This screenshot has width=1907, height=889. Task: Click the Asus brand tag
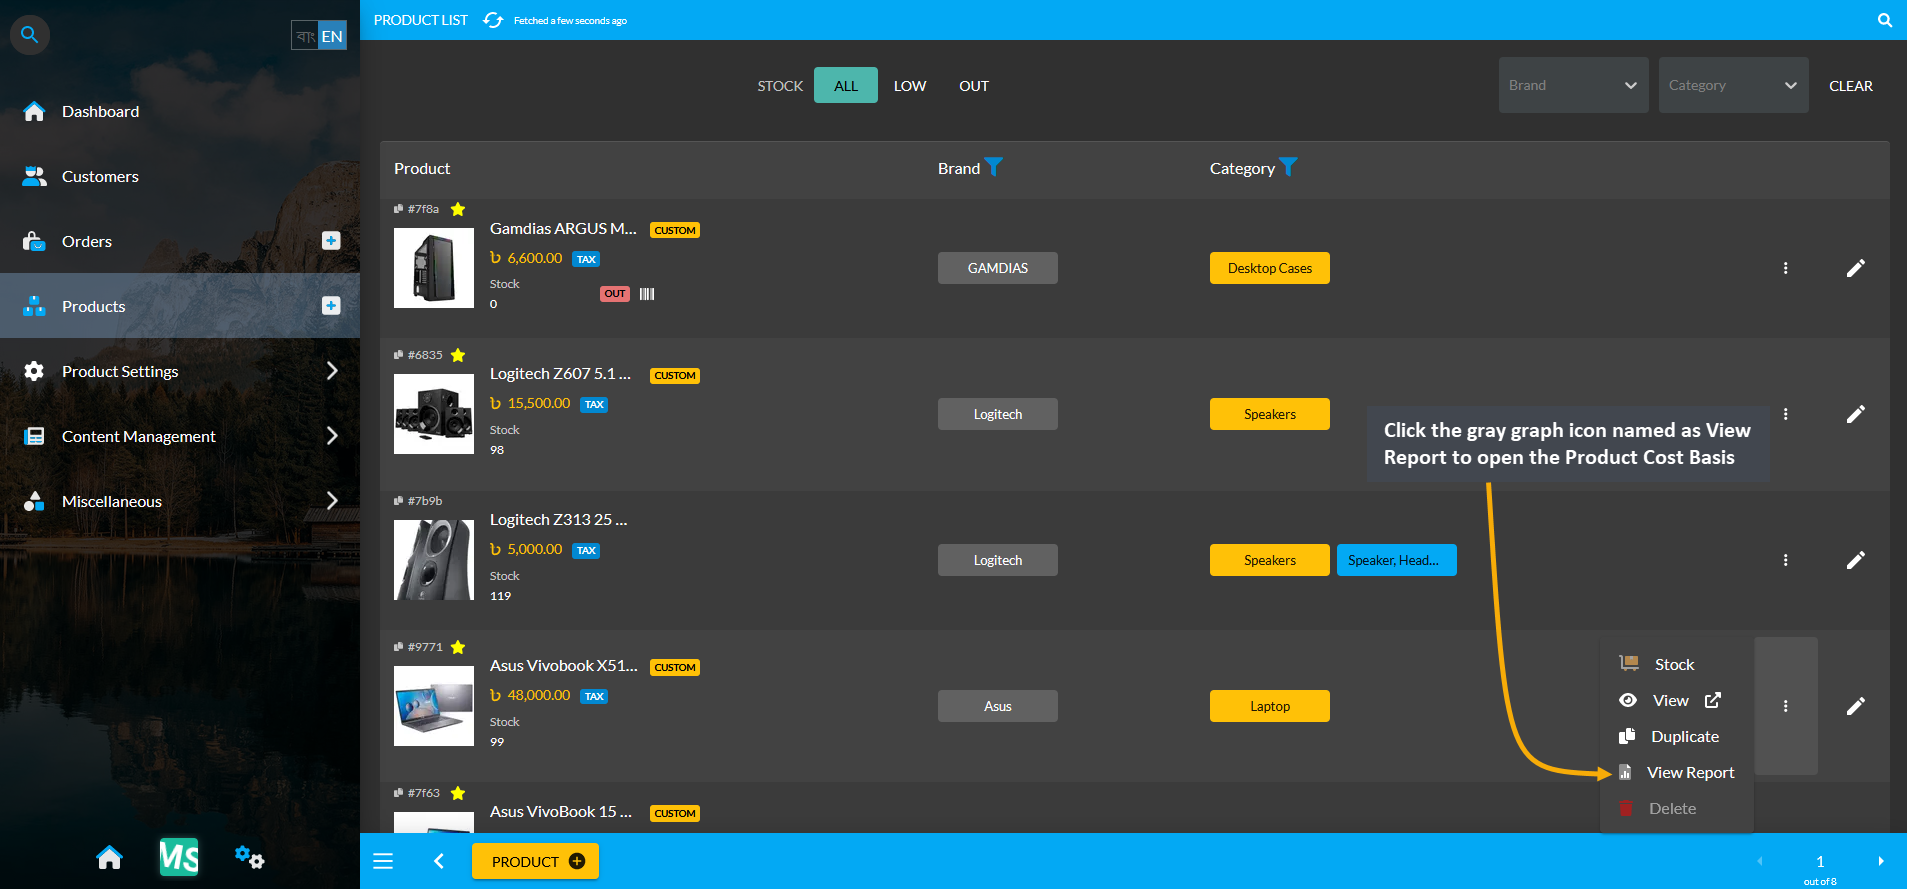pos(997,706)
